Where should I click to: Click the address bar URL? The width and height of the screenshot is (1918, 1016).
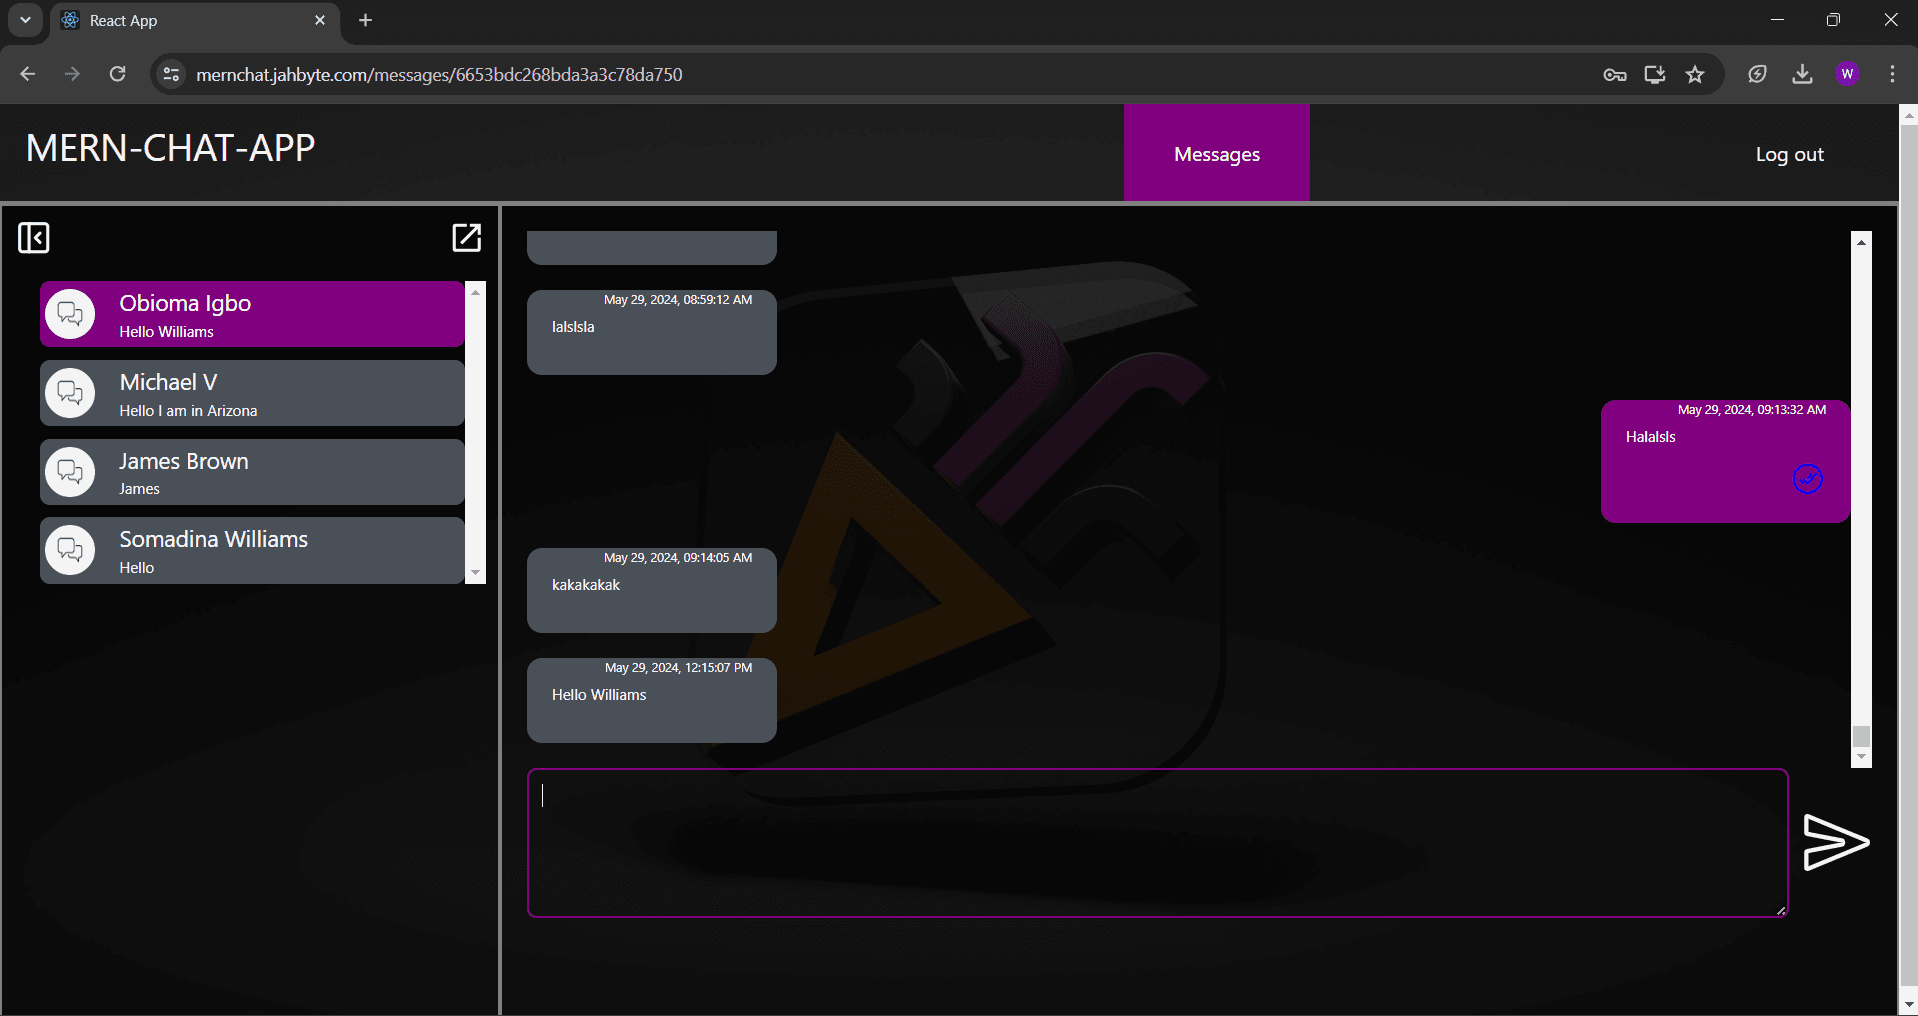pyautogui.click(x=439, y=75)
